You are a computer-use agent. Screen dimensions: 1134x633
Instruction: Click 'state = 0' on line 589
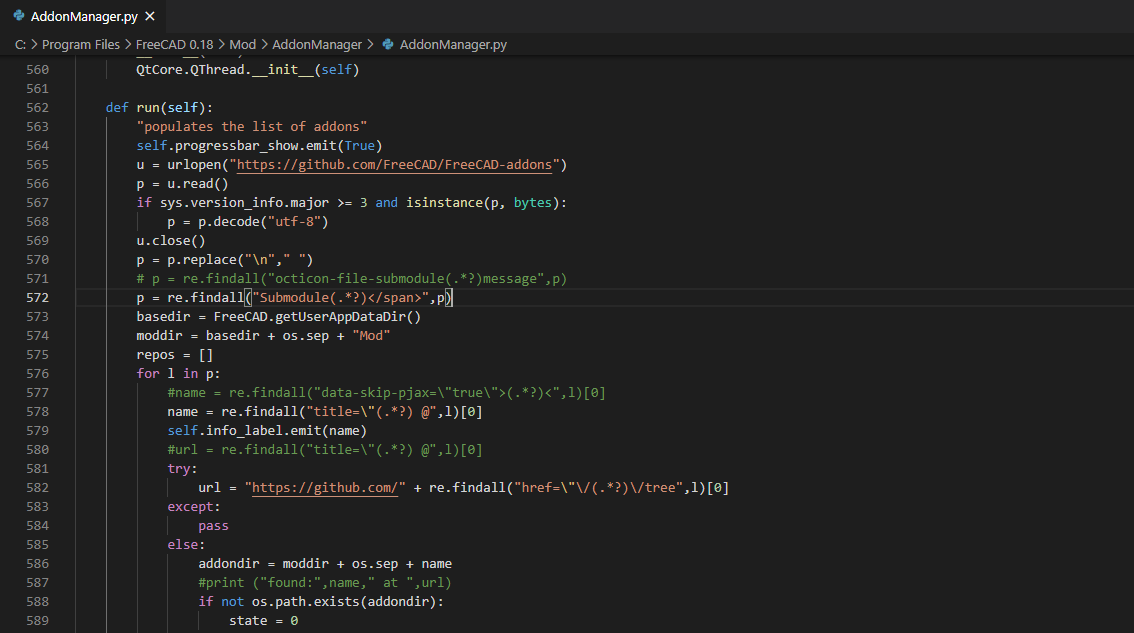pos(263,621)
